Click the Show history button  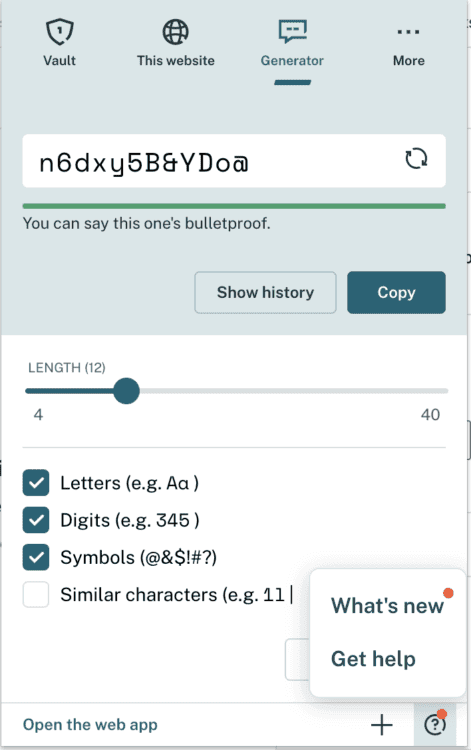pos(265,293)
